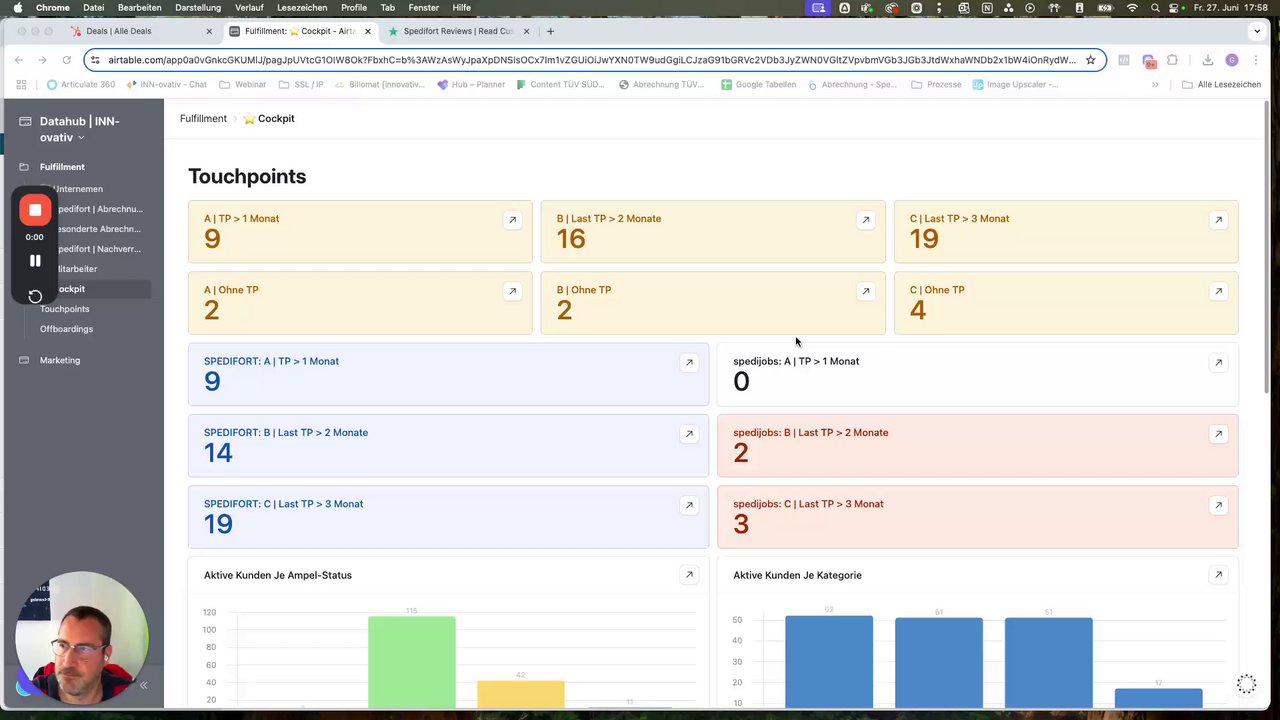Restart the screen recording

tap(35, 296)
